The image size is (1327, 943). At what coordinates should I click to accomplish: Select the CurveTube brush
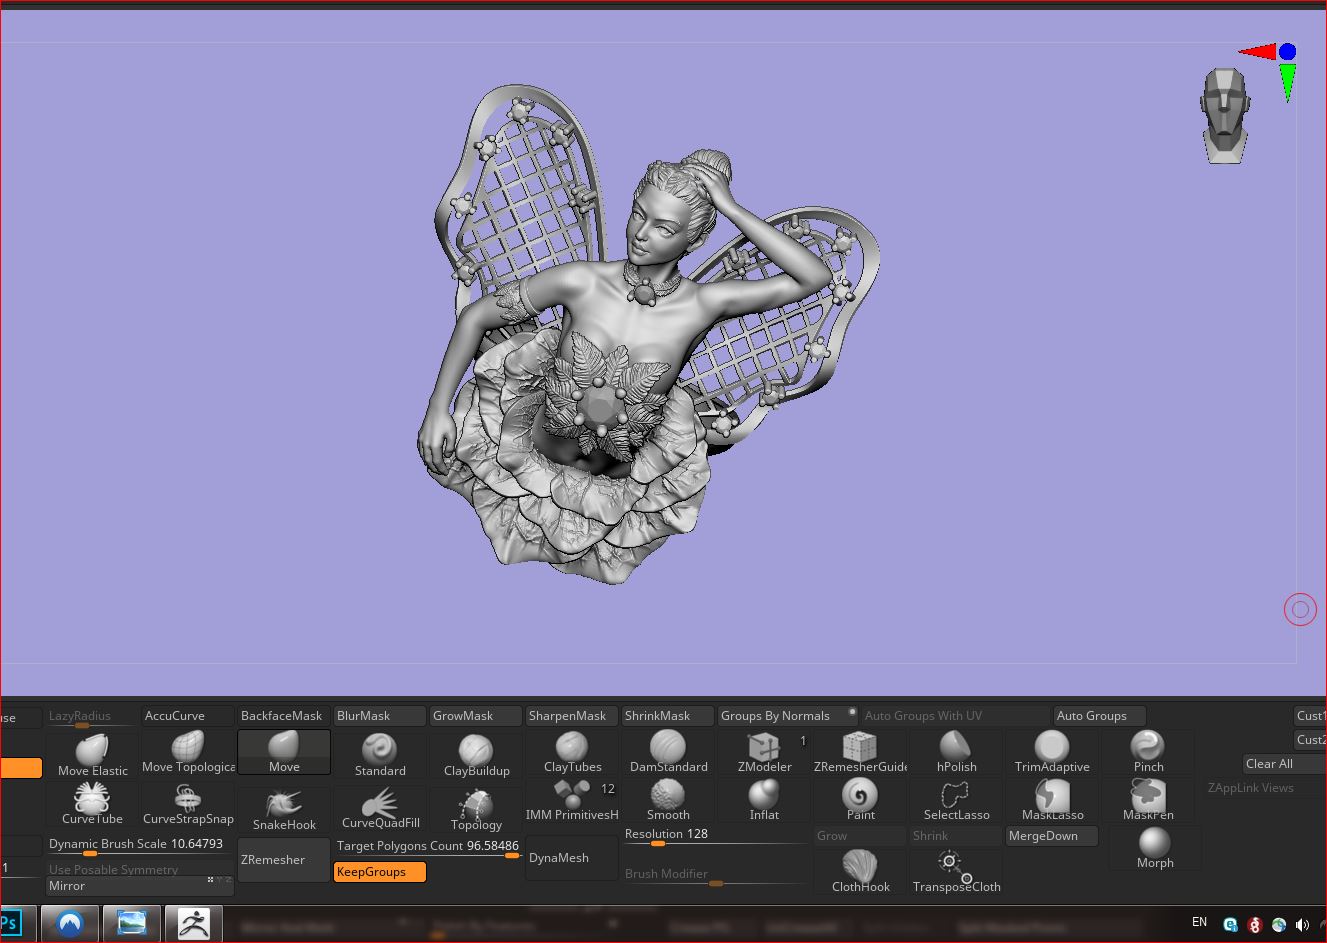point(92,803)
